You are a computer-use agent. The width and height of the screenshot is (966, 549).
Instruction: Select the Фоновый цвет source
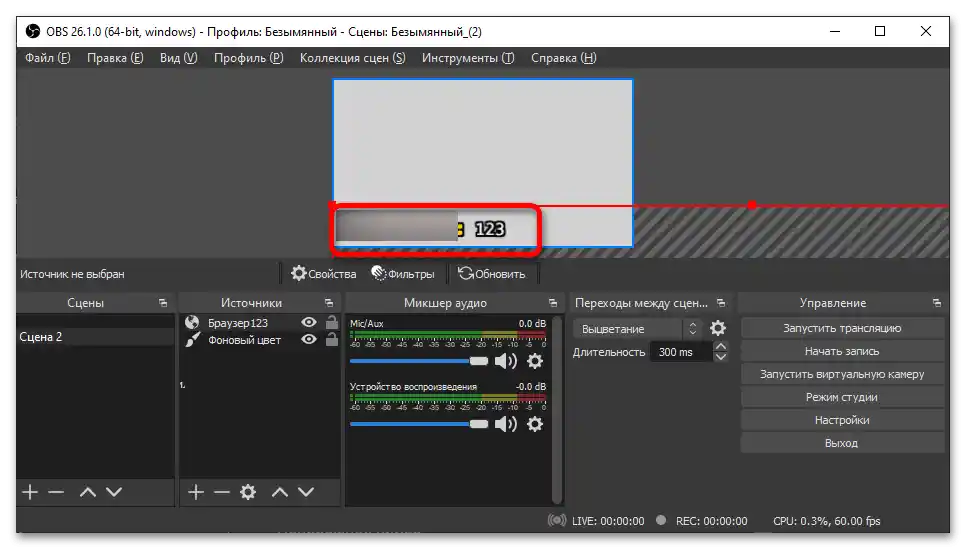pos(244,340)
